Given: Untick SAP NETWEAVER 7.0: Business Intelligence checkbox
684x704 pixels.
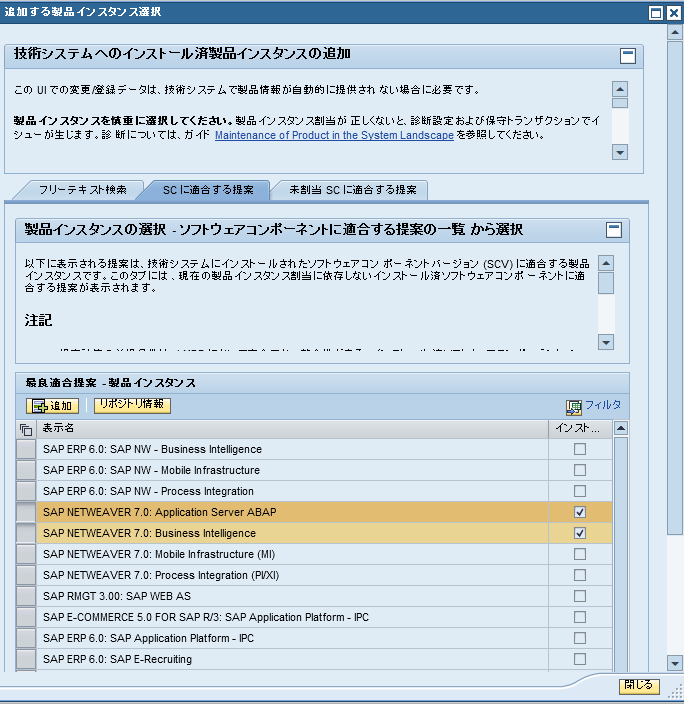Looking at the screenshot, I should pyautogui.click(x=580, y=533).
